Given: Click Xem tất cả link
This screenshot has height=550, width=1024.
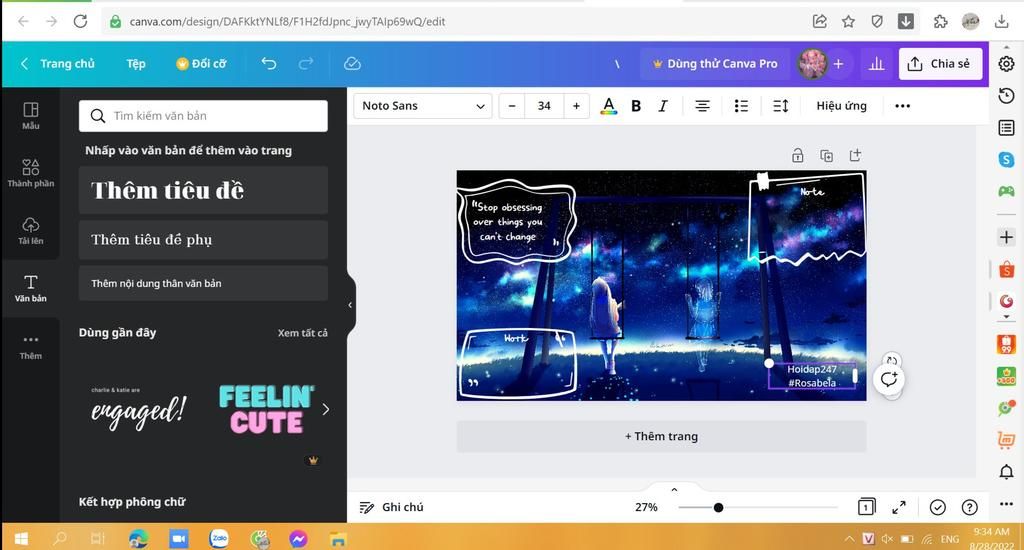Looking at the screenshot, I should click(302, 332).
